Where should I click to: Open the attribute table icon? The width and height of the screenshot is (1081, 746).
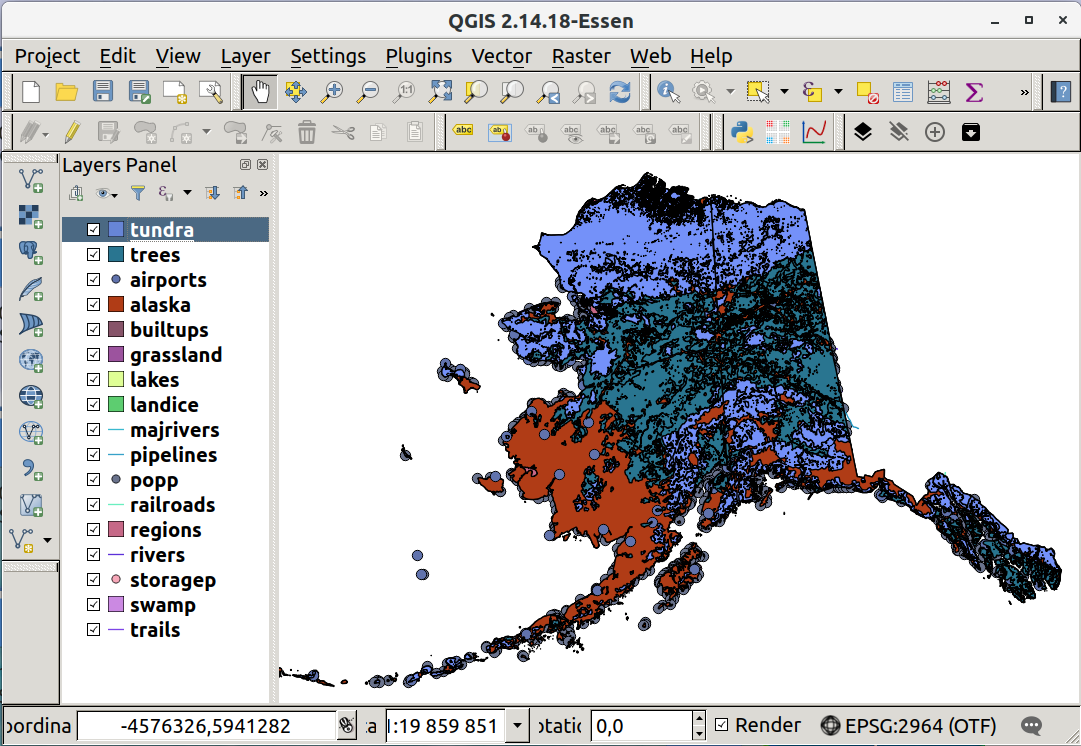pyautogui.click(x=902, y=92)
